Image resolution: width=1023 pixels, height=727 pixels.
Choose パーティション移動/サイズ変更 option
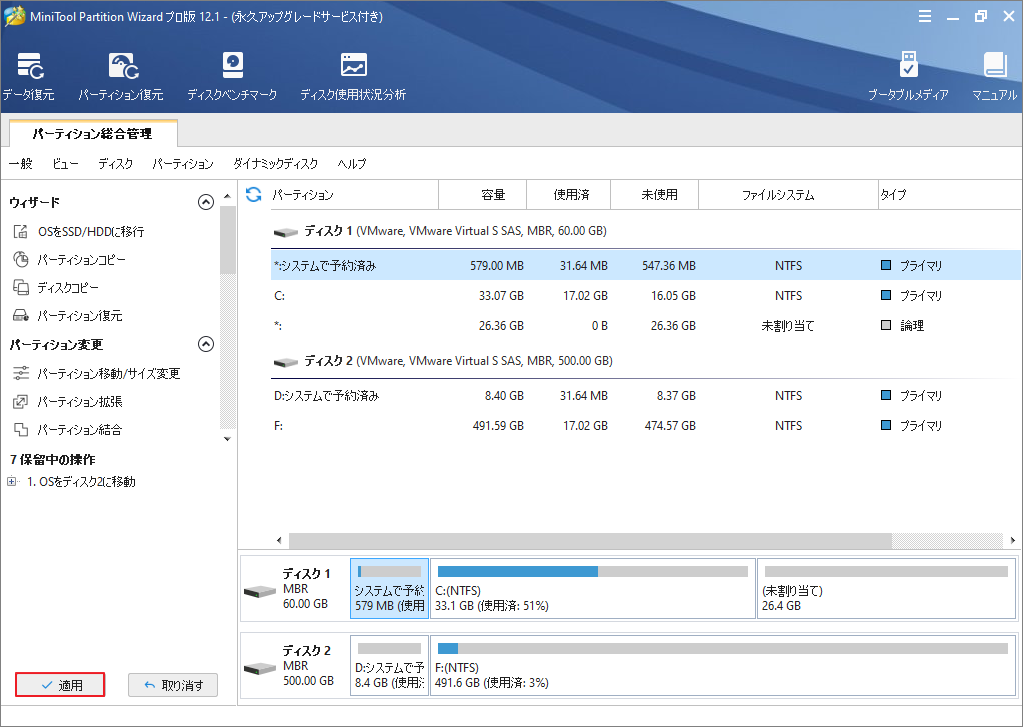97,373
